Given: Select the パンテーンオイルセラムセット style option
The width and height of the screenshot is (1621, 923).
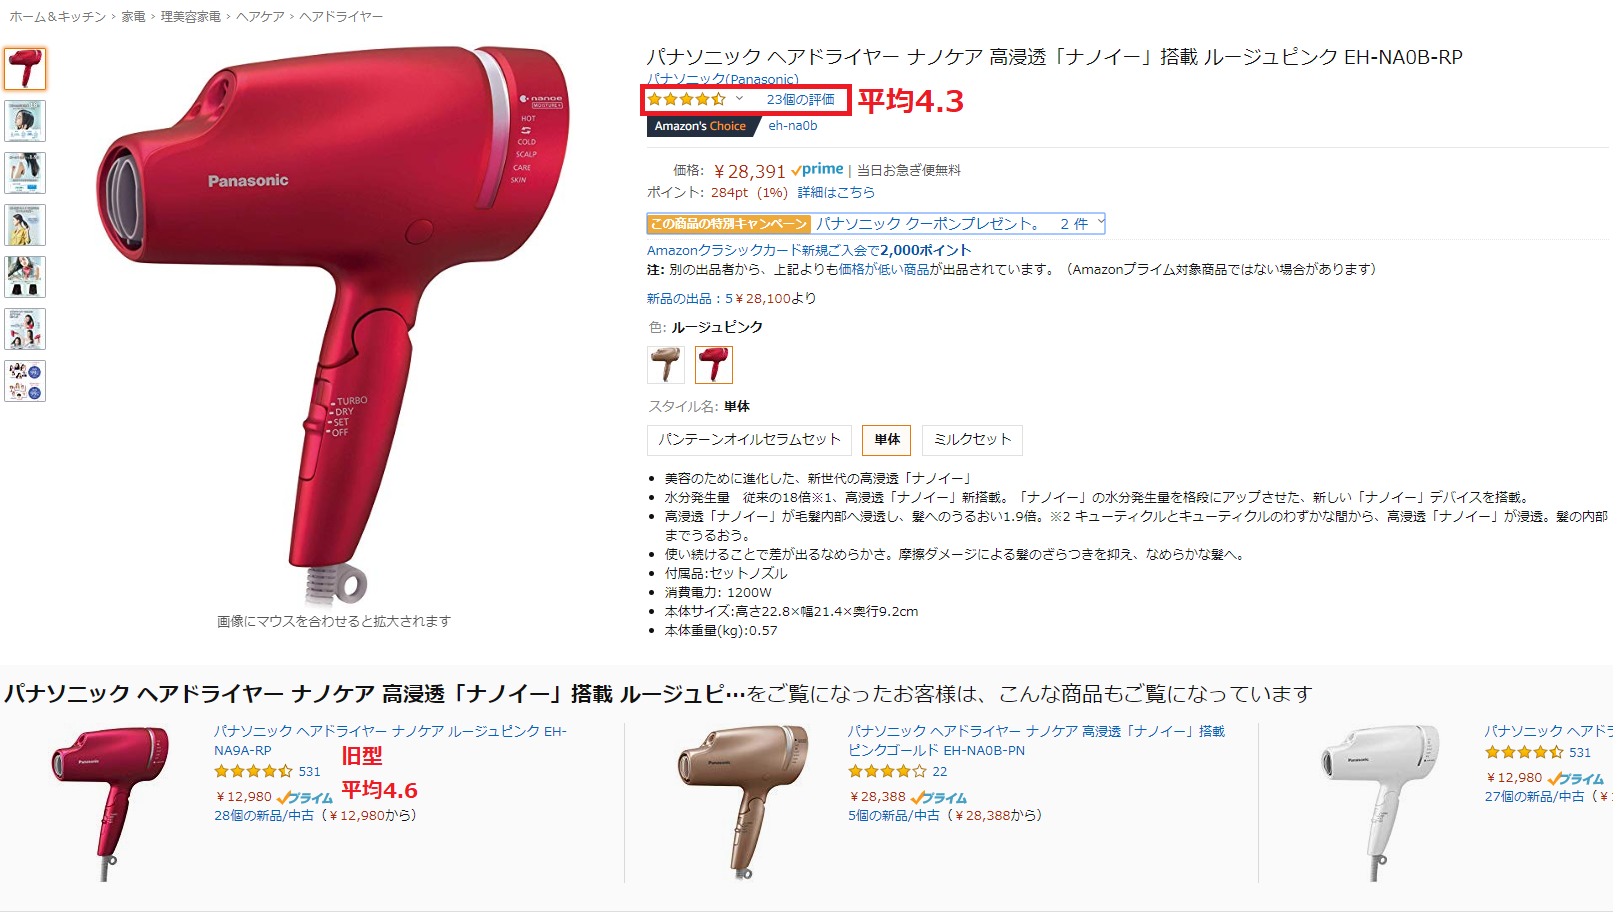Looking at the screenshot, I should [749, 440].
